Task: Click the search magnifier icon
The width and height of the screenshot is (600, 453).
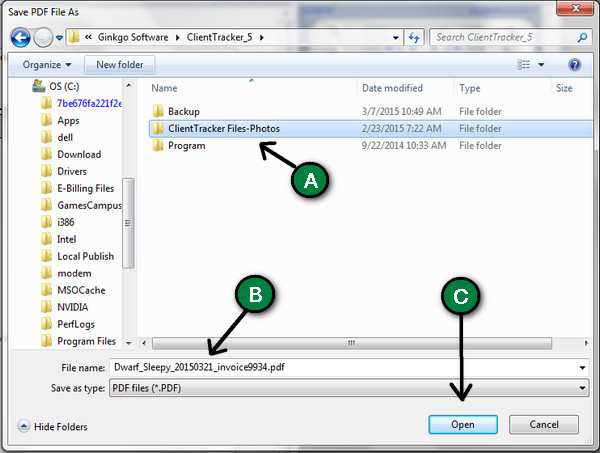Action: (582, 37)
